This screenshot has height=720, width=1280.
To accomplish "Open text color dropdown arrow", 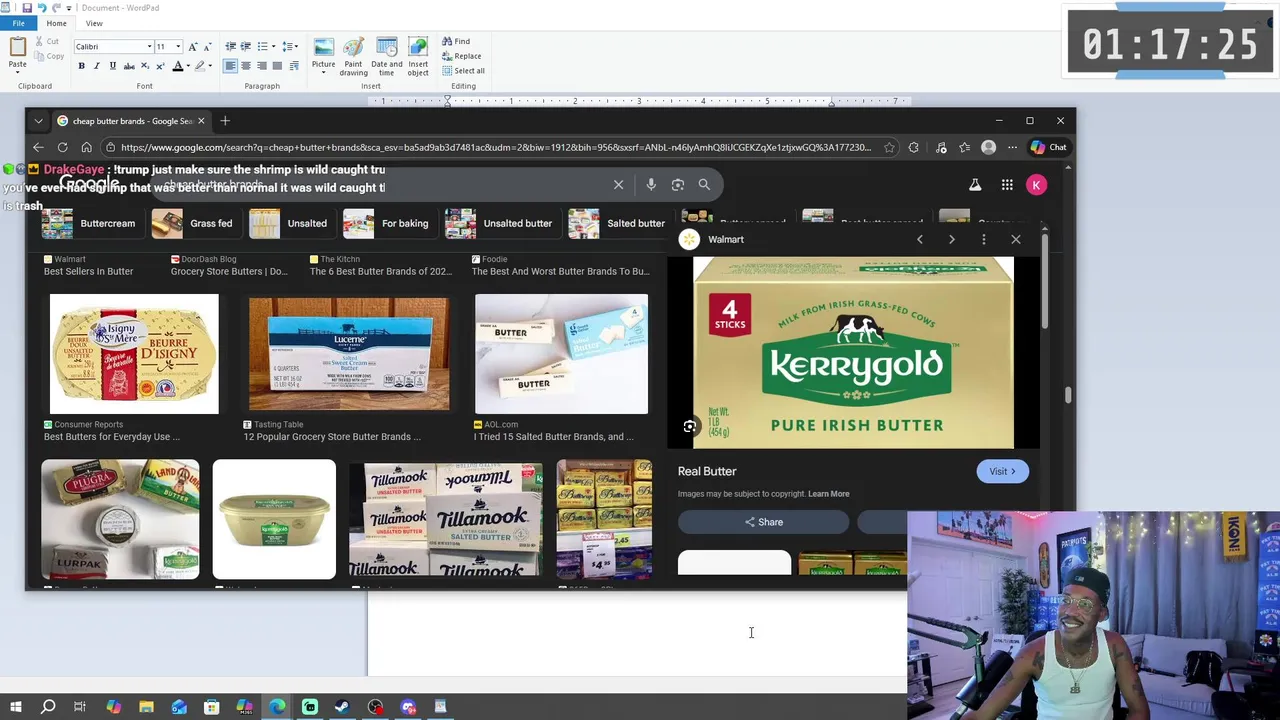I will [x=187, y=66].
